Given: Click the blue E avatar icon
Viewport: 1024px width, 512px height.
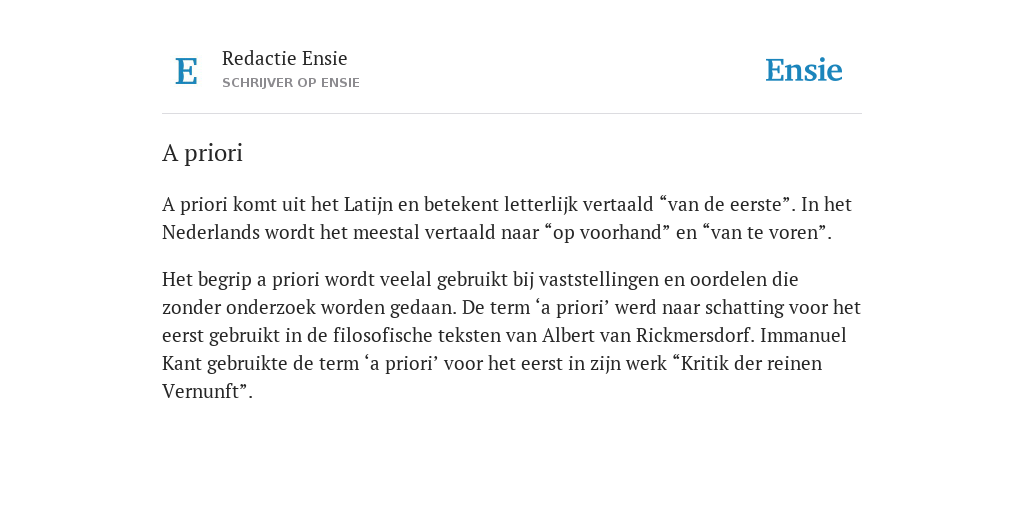Looking at the screenshot, I should [x=186, y=71].
